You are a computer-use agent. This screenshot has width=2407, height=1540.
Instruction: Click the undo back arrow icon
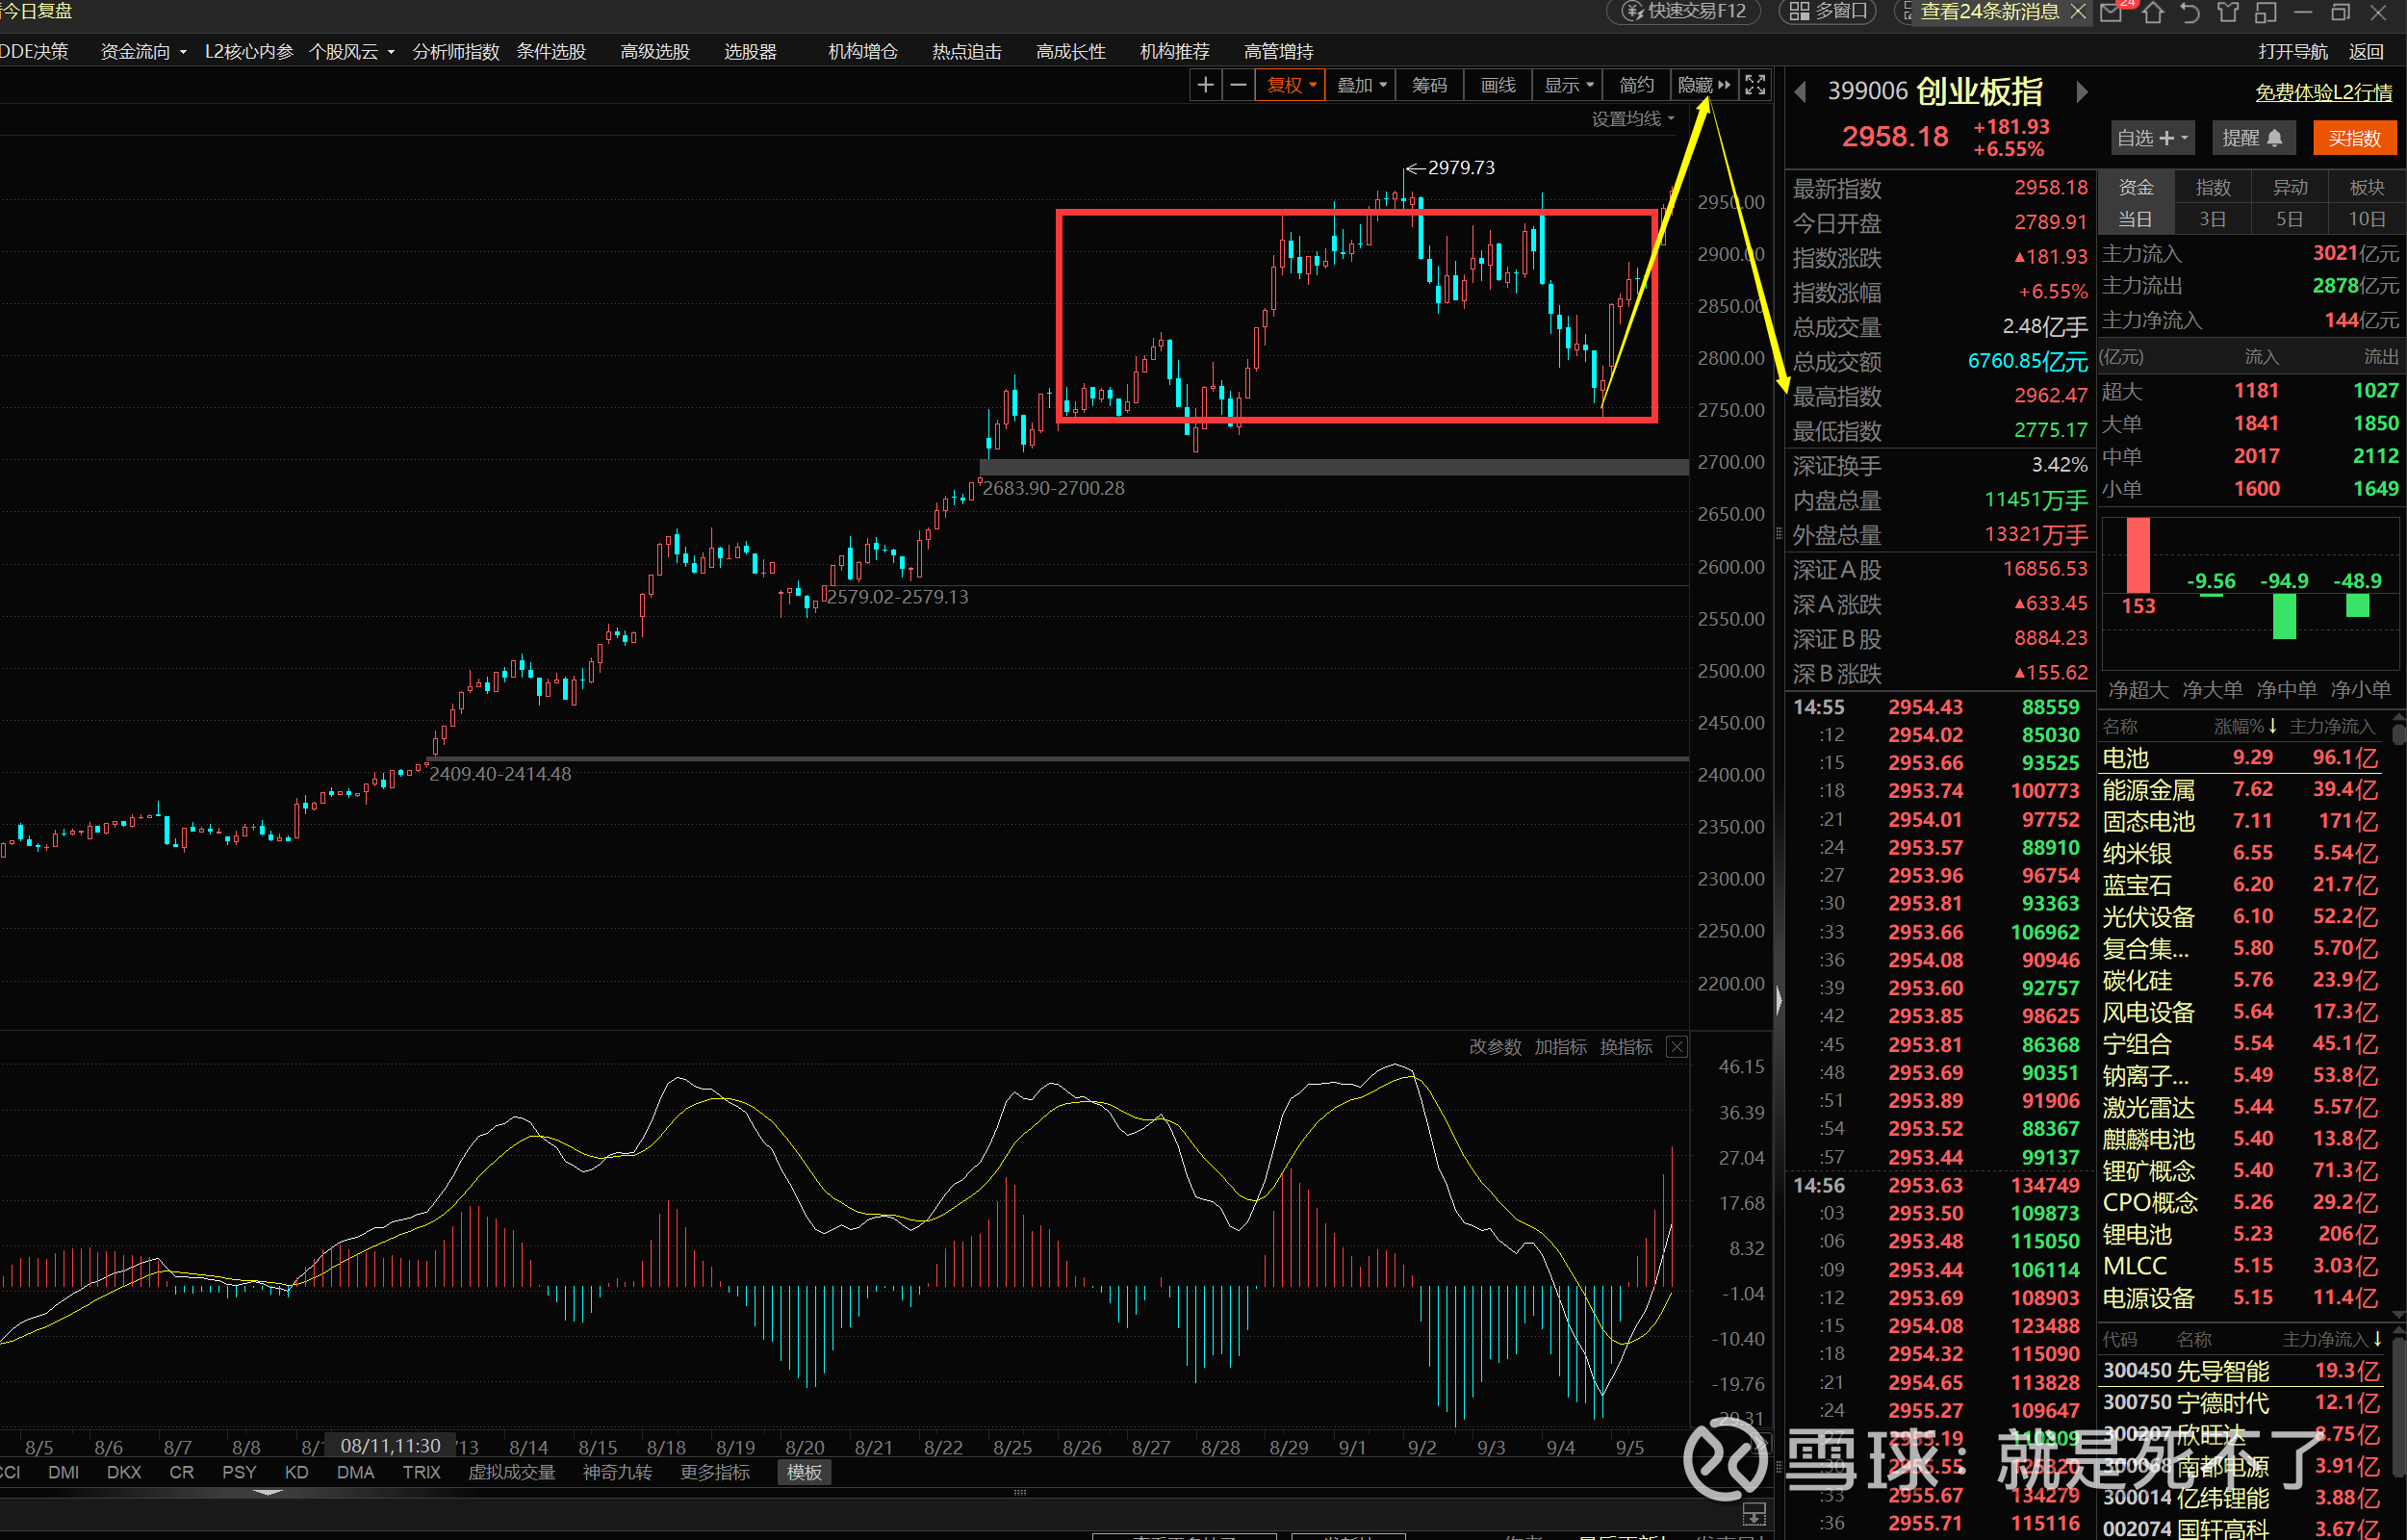click(2190, 12)
